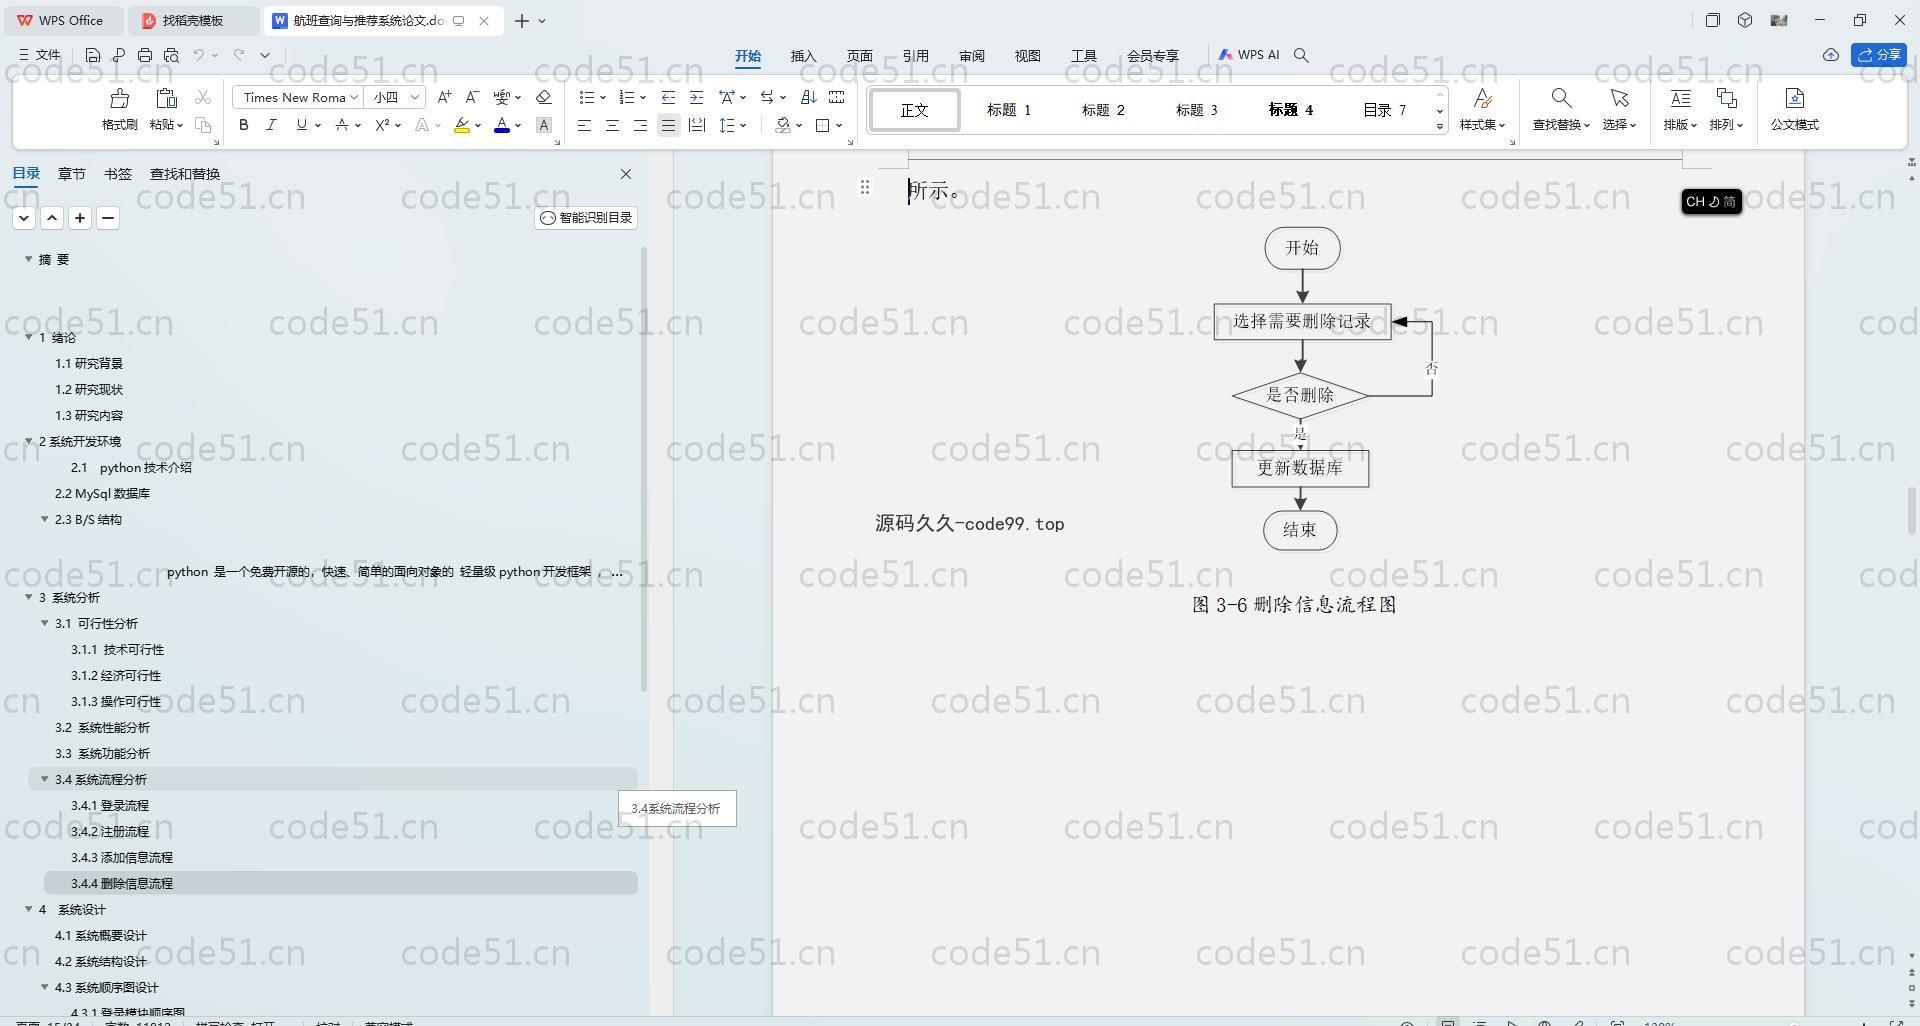
Task: Right-align the paragraph
Action: coord(640,125)
